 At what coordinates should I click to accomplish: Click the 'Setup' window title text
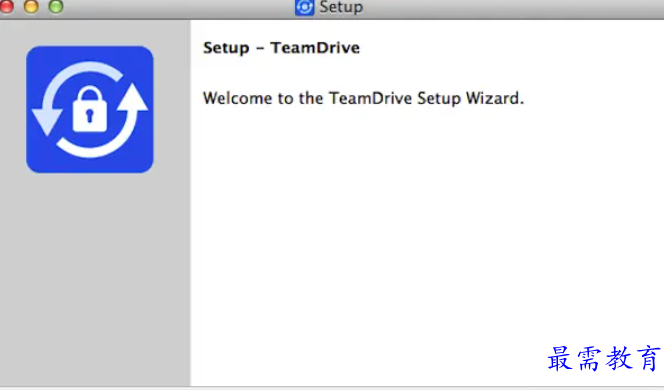tap(341, 7)
